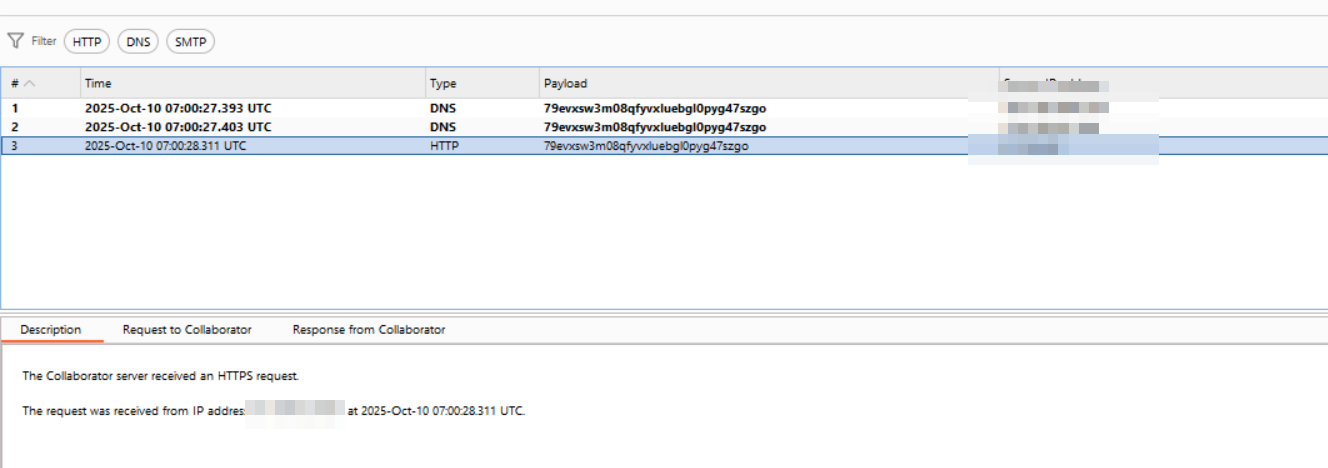This screenshot has width=1328, height=468.
Task: Select interaction row number 1
Action: point(664,108)
